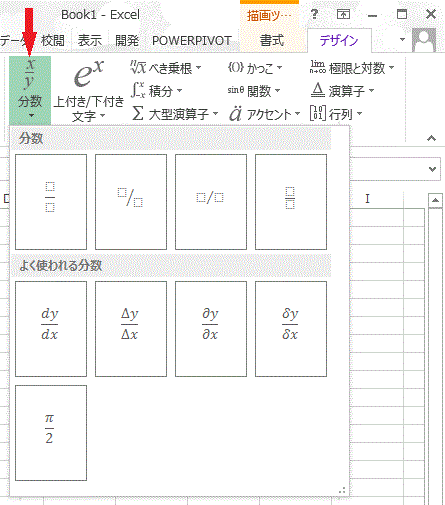445x505 pixels.
Task: Insert the small fraction template
Action: (x=291, y=202)
